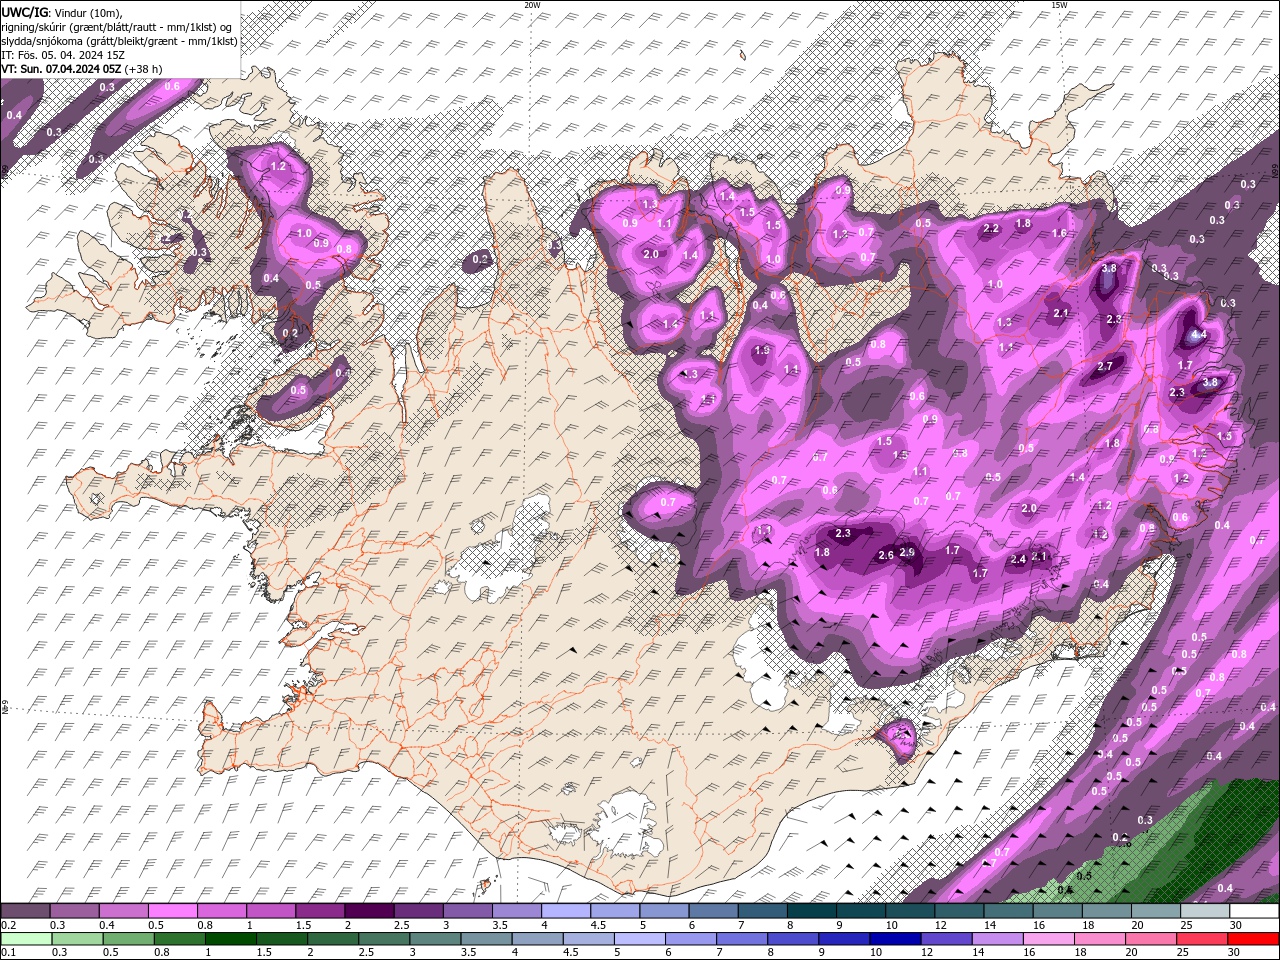Click the 'IT: Fös. 05. 04. 2024 15Z' line
Screen dimensions: 1280x960
pos(63,54)
